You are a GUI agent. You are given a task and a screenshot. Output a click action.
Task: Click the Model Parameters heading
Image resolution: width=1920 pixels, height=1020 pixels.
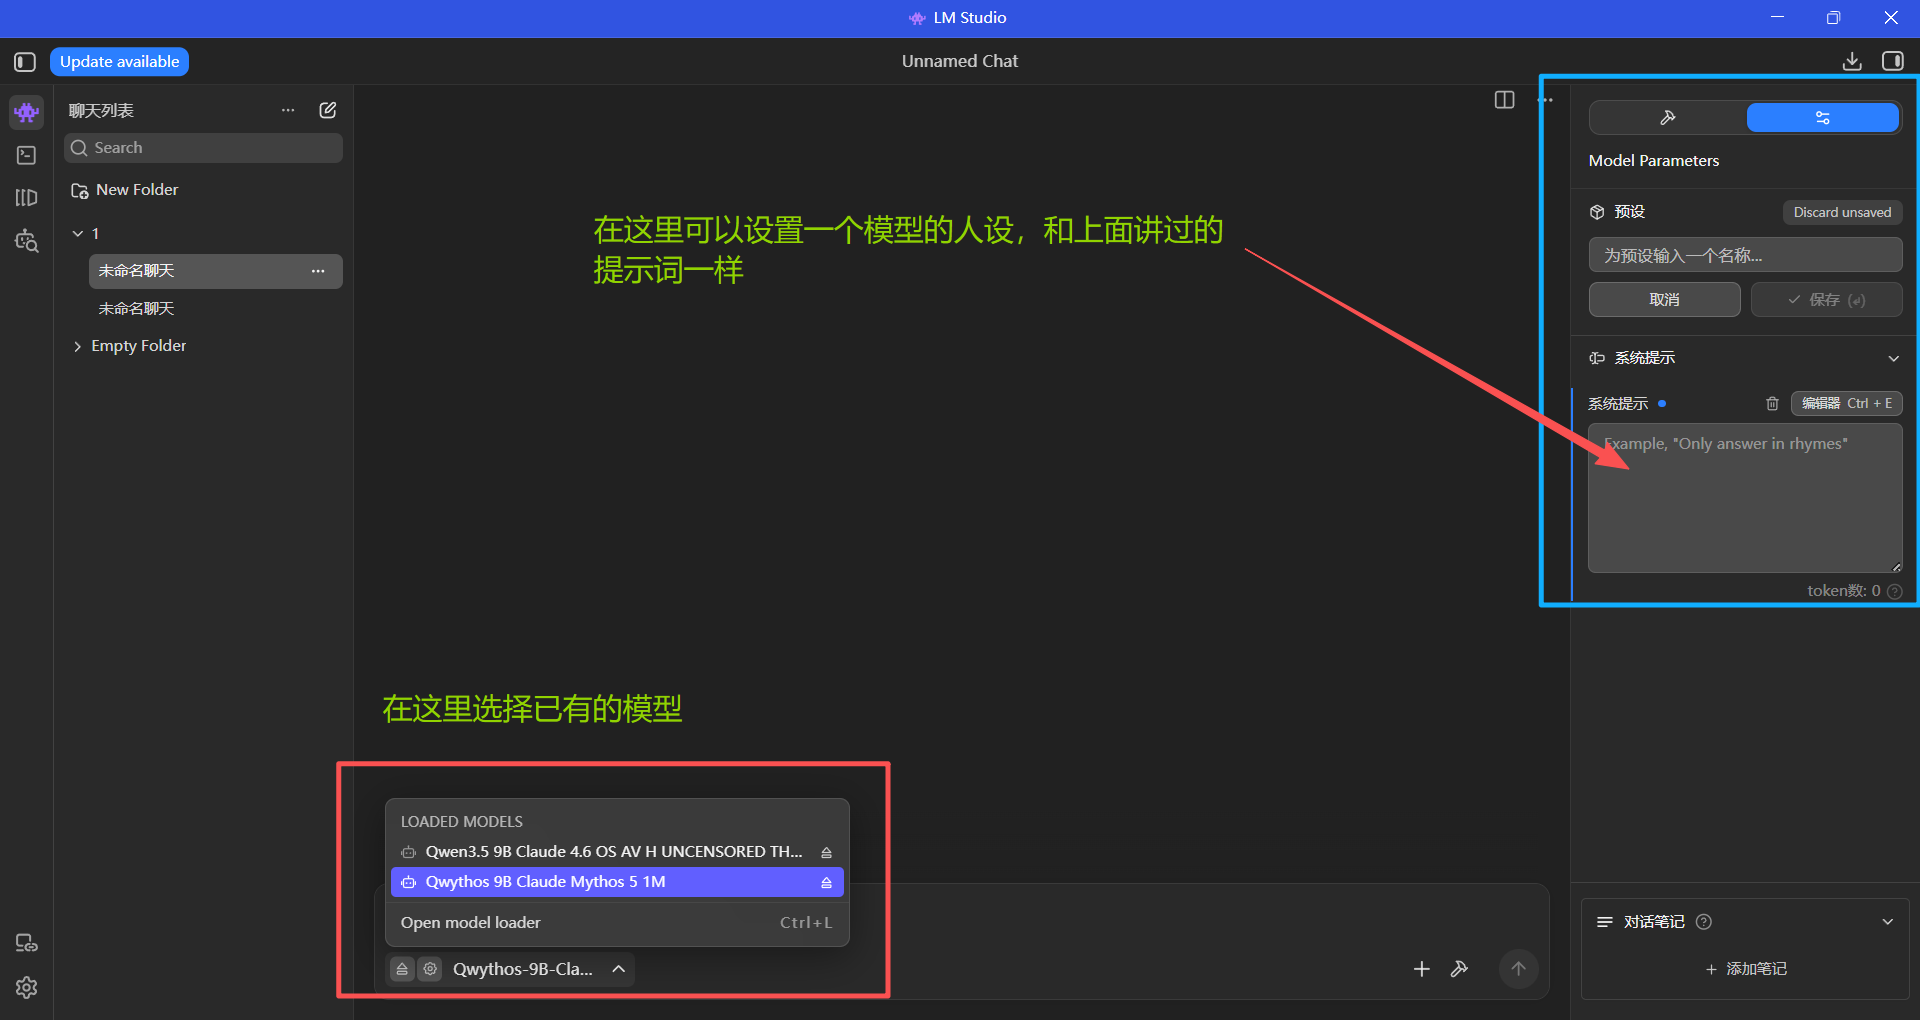[x=1654, y=161]
